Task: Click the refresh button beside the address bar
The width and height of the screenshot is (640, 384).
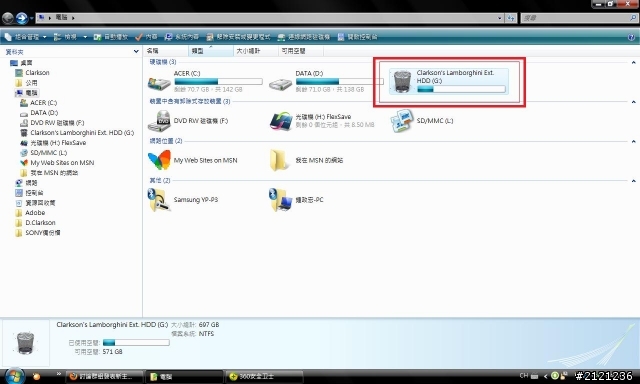Action: coord(511,18)
